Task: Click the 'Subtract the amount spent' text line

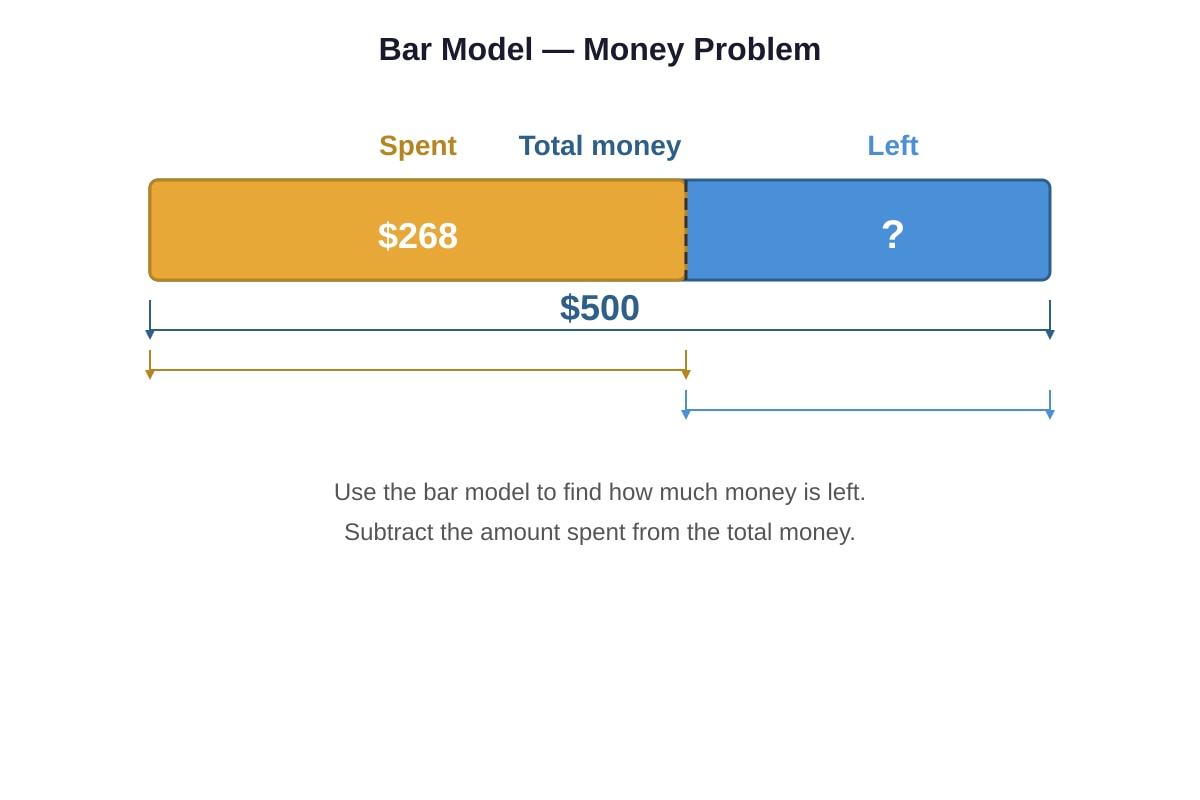Action: [x=600, y=532]
